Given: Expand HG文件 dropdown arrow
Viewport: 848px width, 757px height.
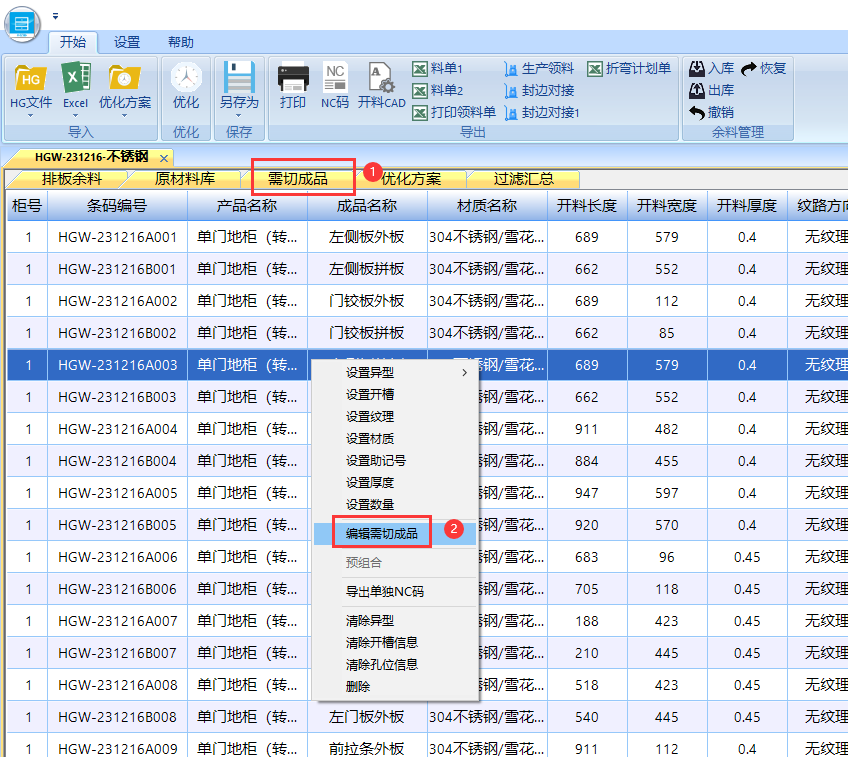Looking at the screenshot, I should pos(31,115).
